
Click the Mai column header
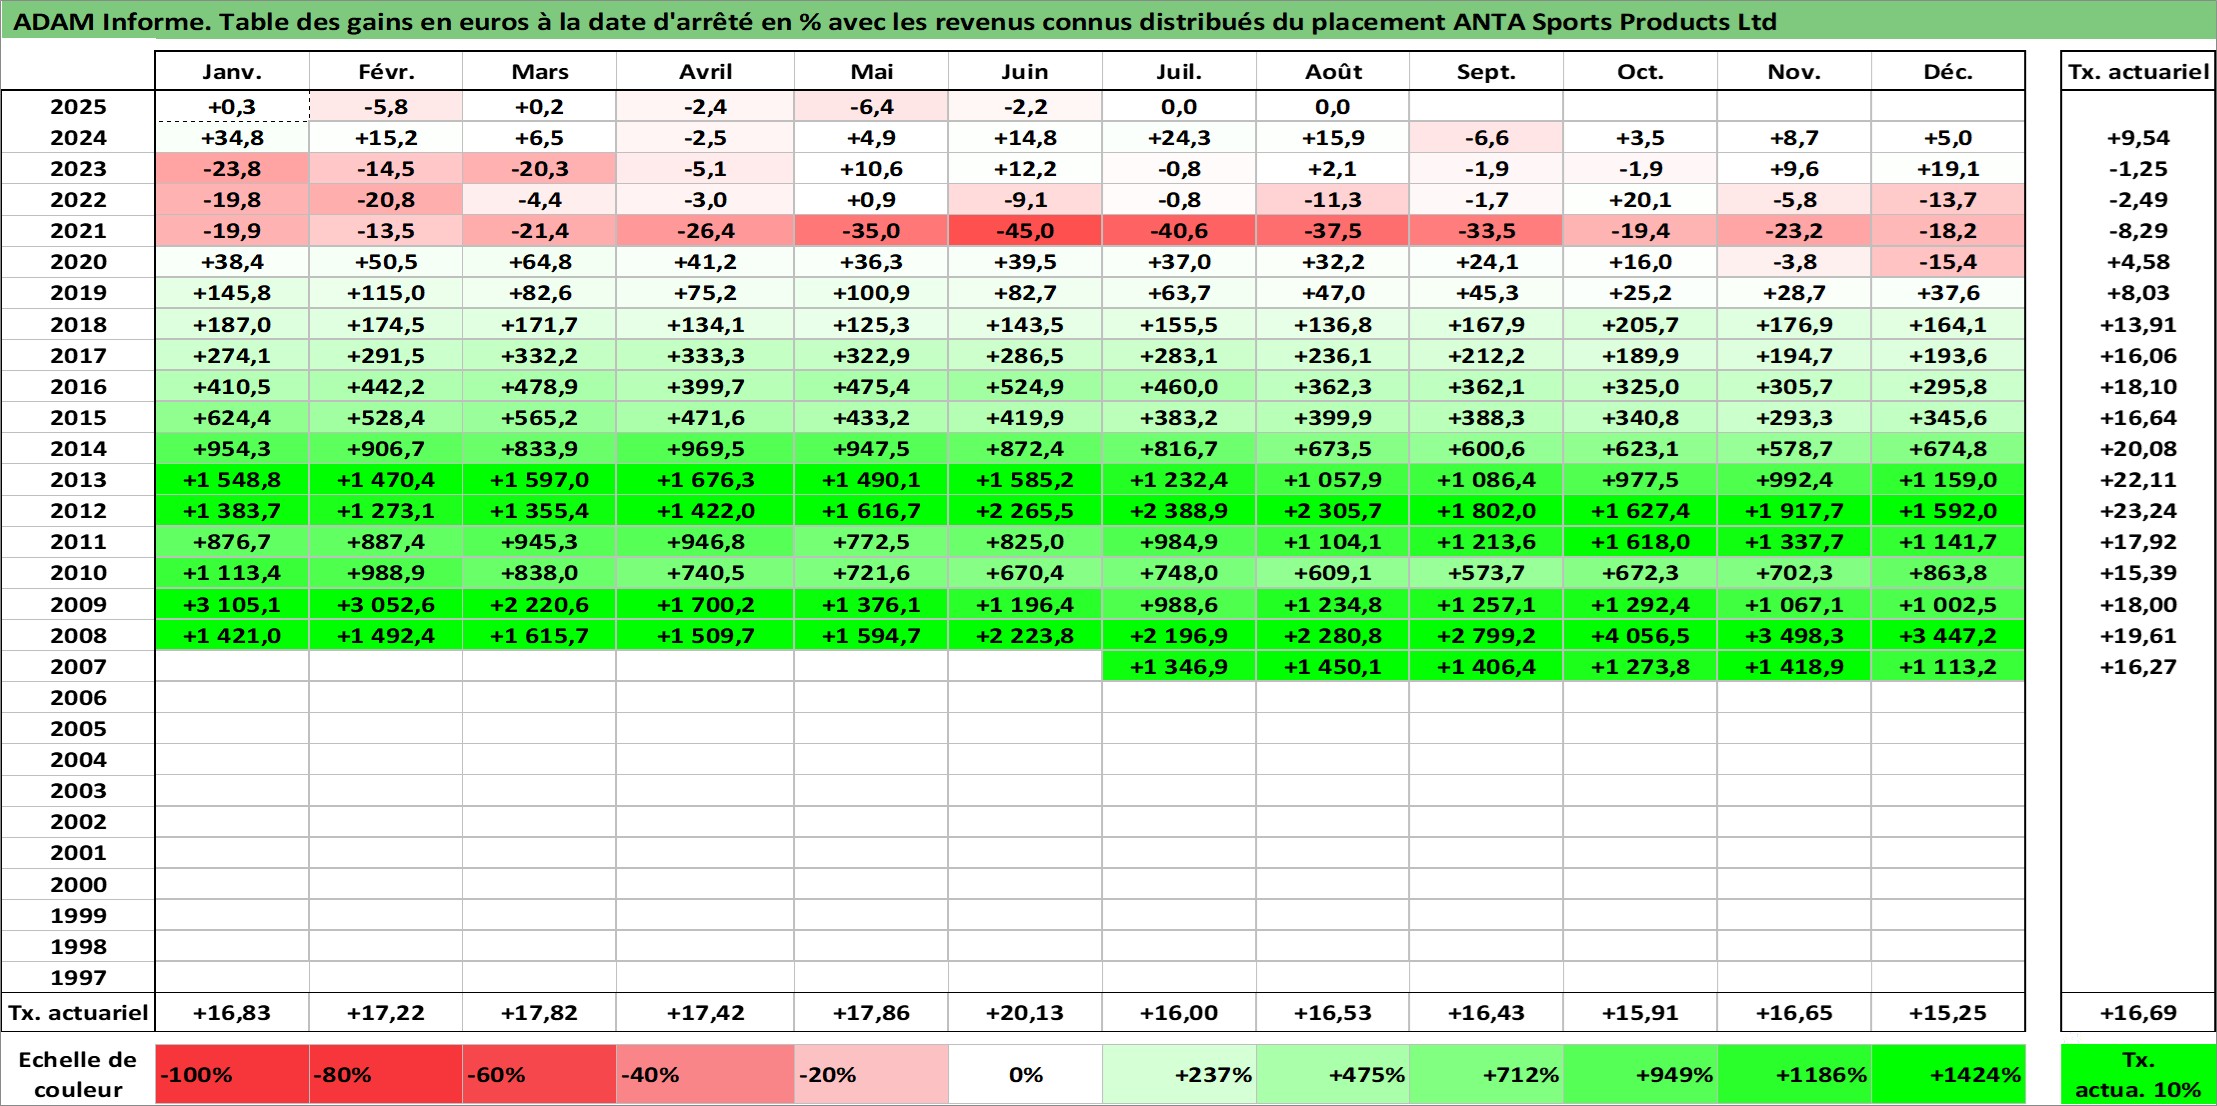872,71
